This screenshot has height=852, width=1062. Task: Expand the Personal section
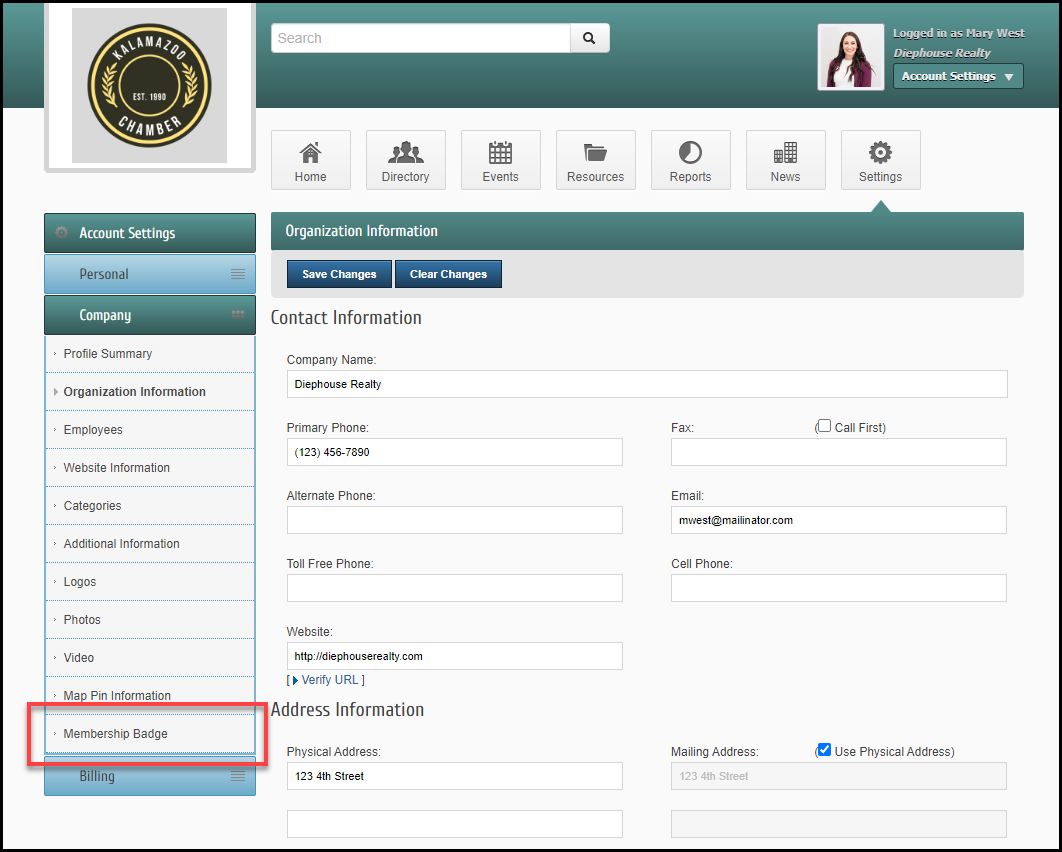150,274
